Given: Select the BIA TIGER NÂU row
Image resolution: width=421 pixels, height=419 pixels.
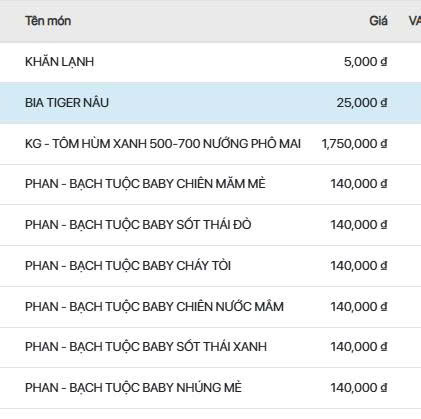Looking at the screenshot, I should tap(210, 103).
